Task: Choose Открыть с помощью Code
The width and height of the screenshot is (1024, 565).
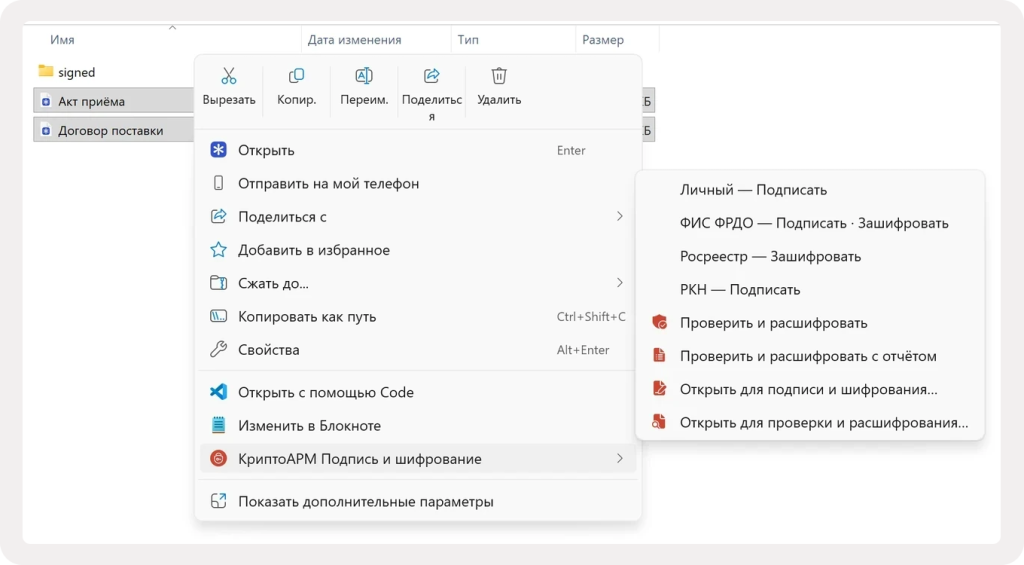Action: coord(418,392)
